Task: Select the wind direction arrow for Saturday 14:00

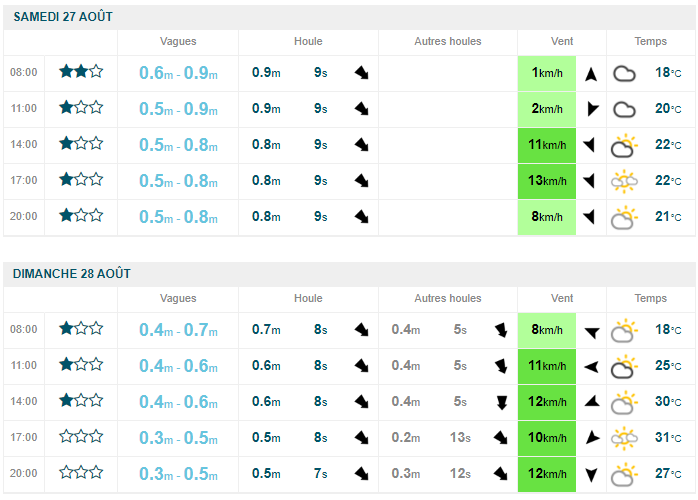Action: (x=591, y=145)
